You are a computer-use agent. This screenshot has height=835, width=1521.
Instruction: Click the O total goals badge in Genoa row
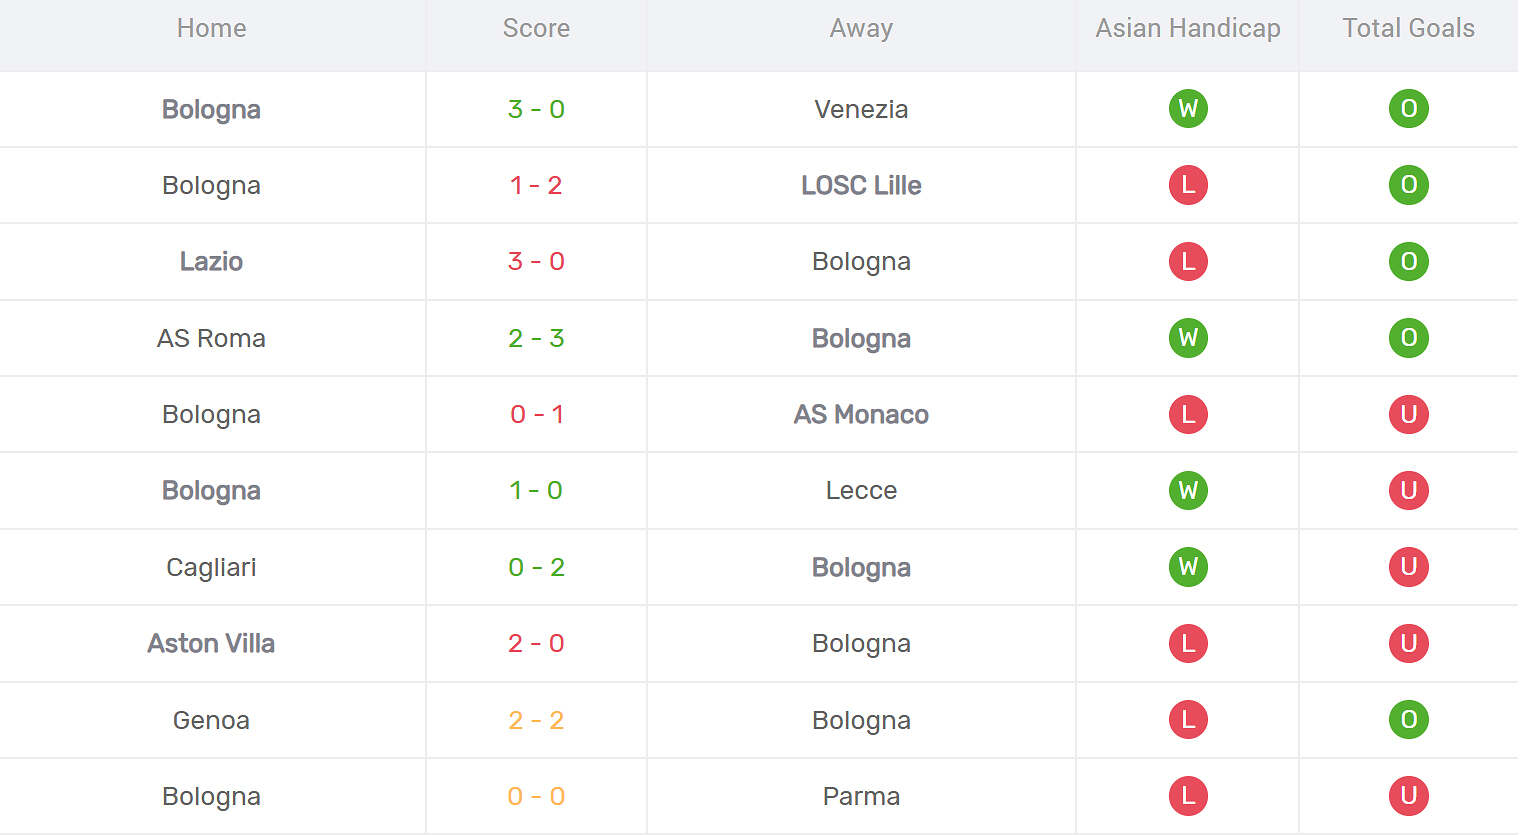coord(1408,720)
